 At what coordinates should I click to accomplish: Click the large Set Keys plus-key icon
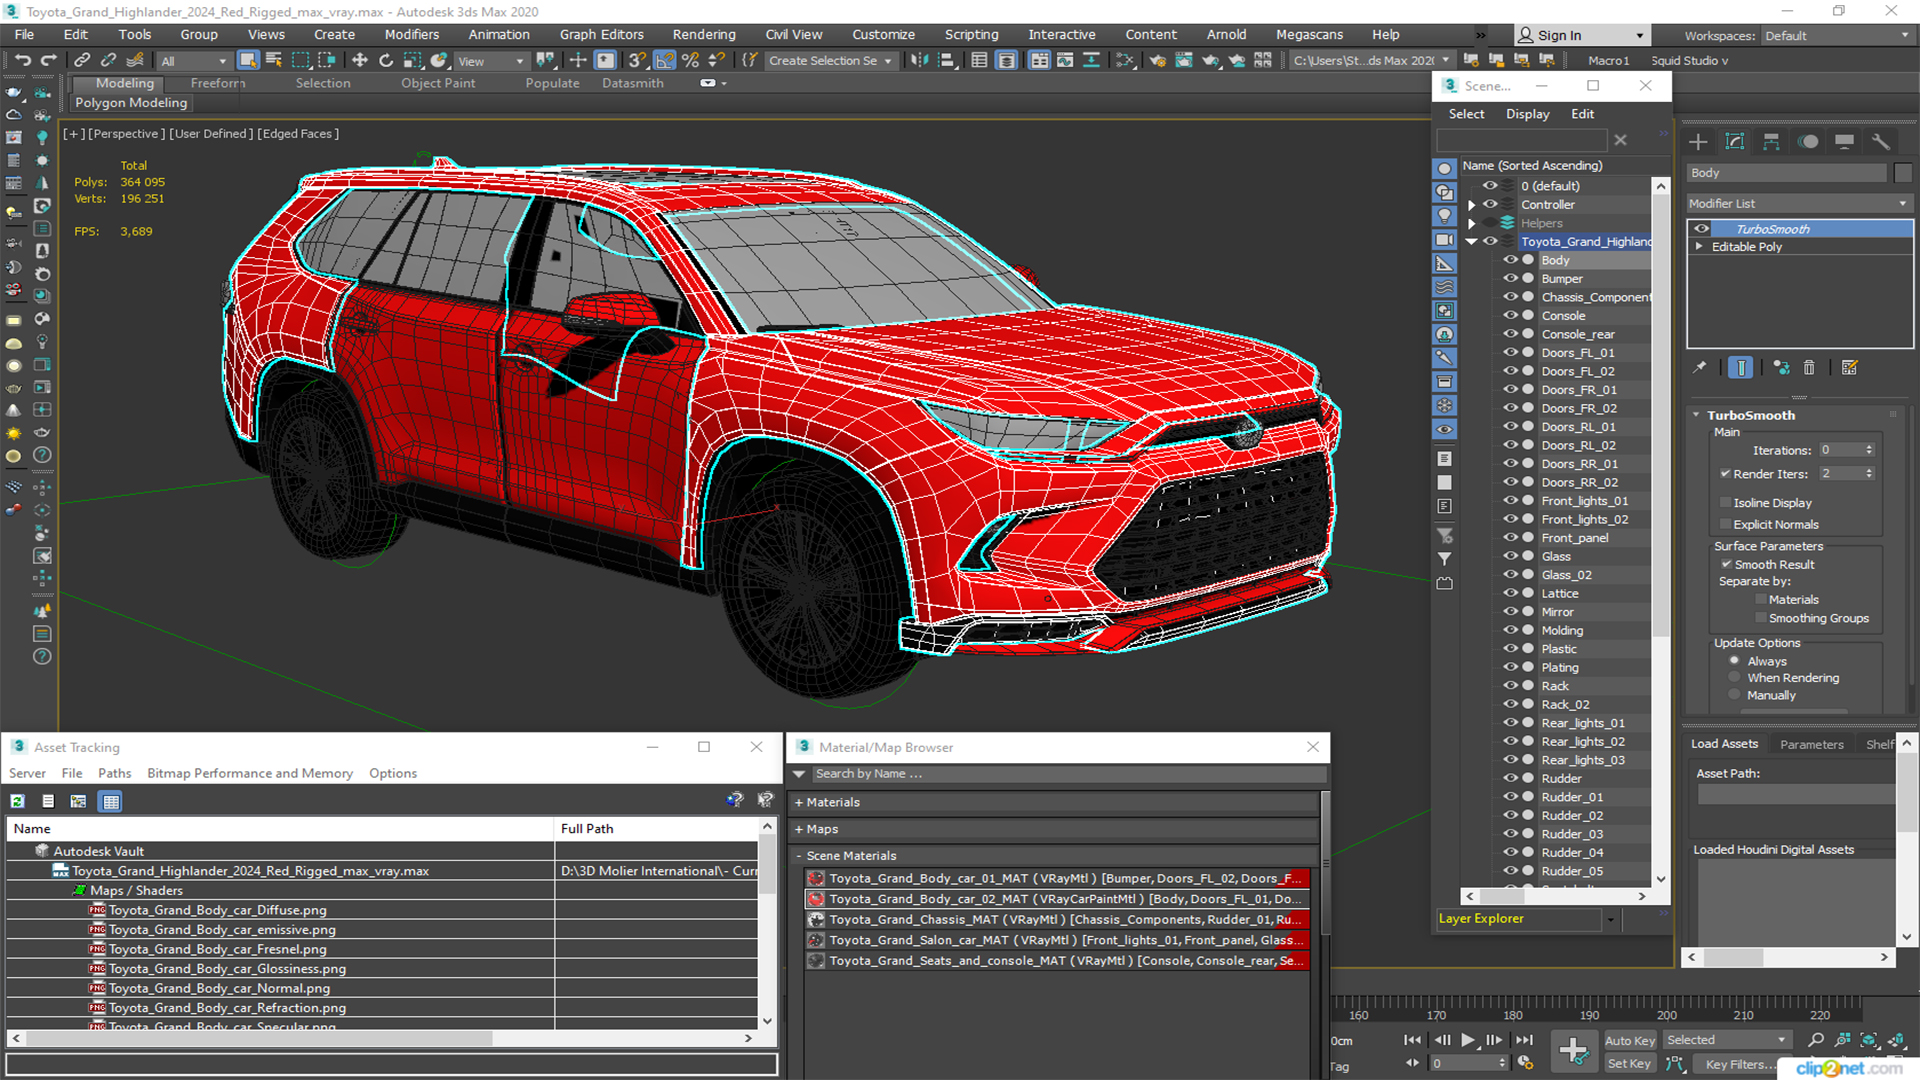pyautogui.click(x=1573, y=1051)
